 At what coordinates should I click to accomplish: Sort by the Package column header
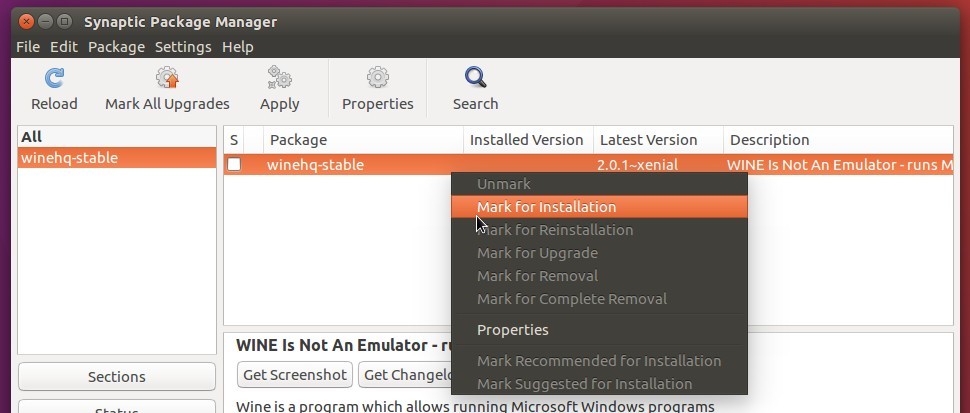click(x=363, y=140)
